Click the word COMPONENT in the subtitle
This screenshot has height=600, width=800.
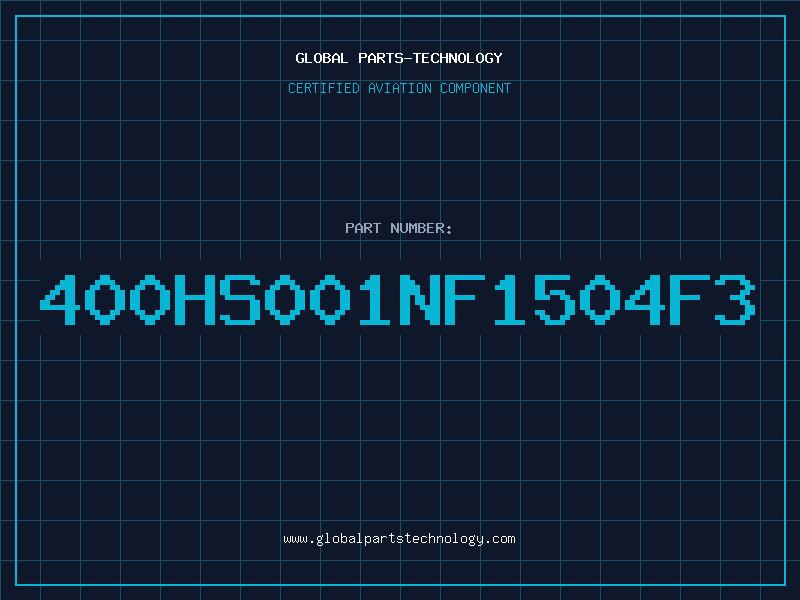[x=476, y=88]
